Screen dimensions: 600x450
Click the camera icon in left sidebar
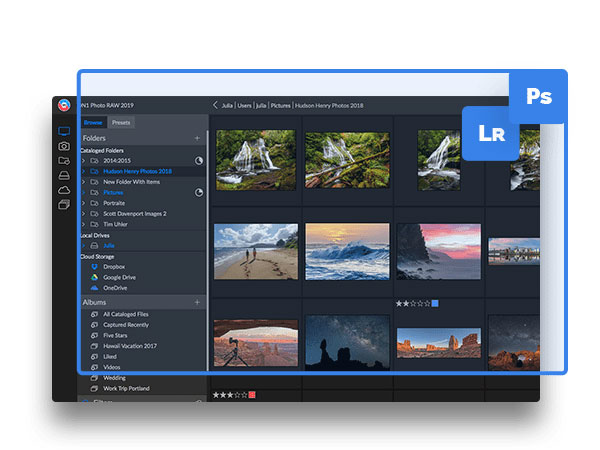[x=65, y=146]
